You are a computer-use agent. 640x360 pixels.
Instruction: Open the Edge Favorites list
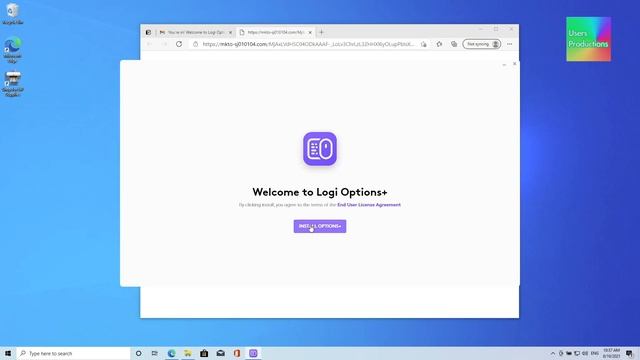[439, 44]
